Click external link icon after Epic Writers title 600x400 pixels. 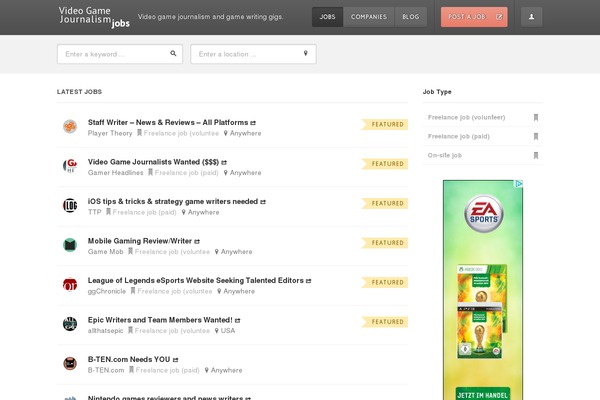[x=237, y=320]
